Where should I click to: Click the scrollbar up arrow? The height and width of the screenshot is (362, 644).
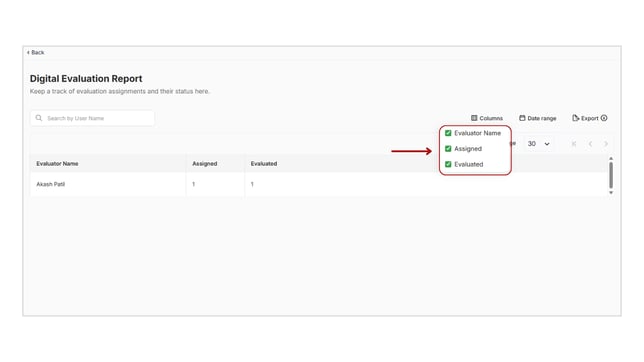611,159
